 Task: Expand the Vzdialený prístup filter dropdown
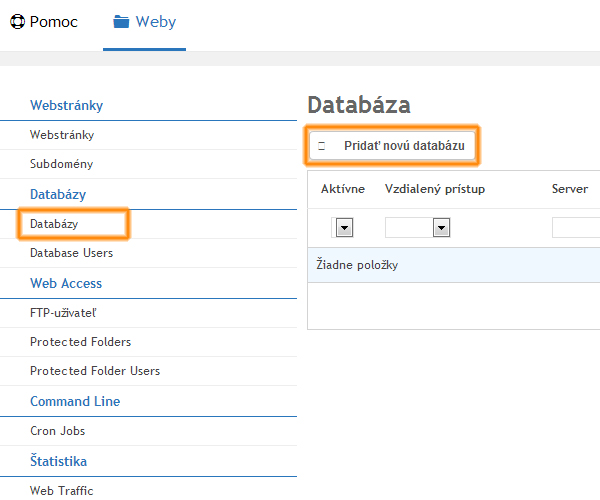click(441, 228)
